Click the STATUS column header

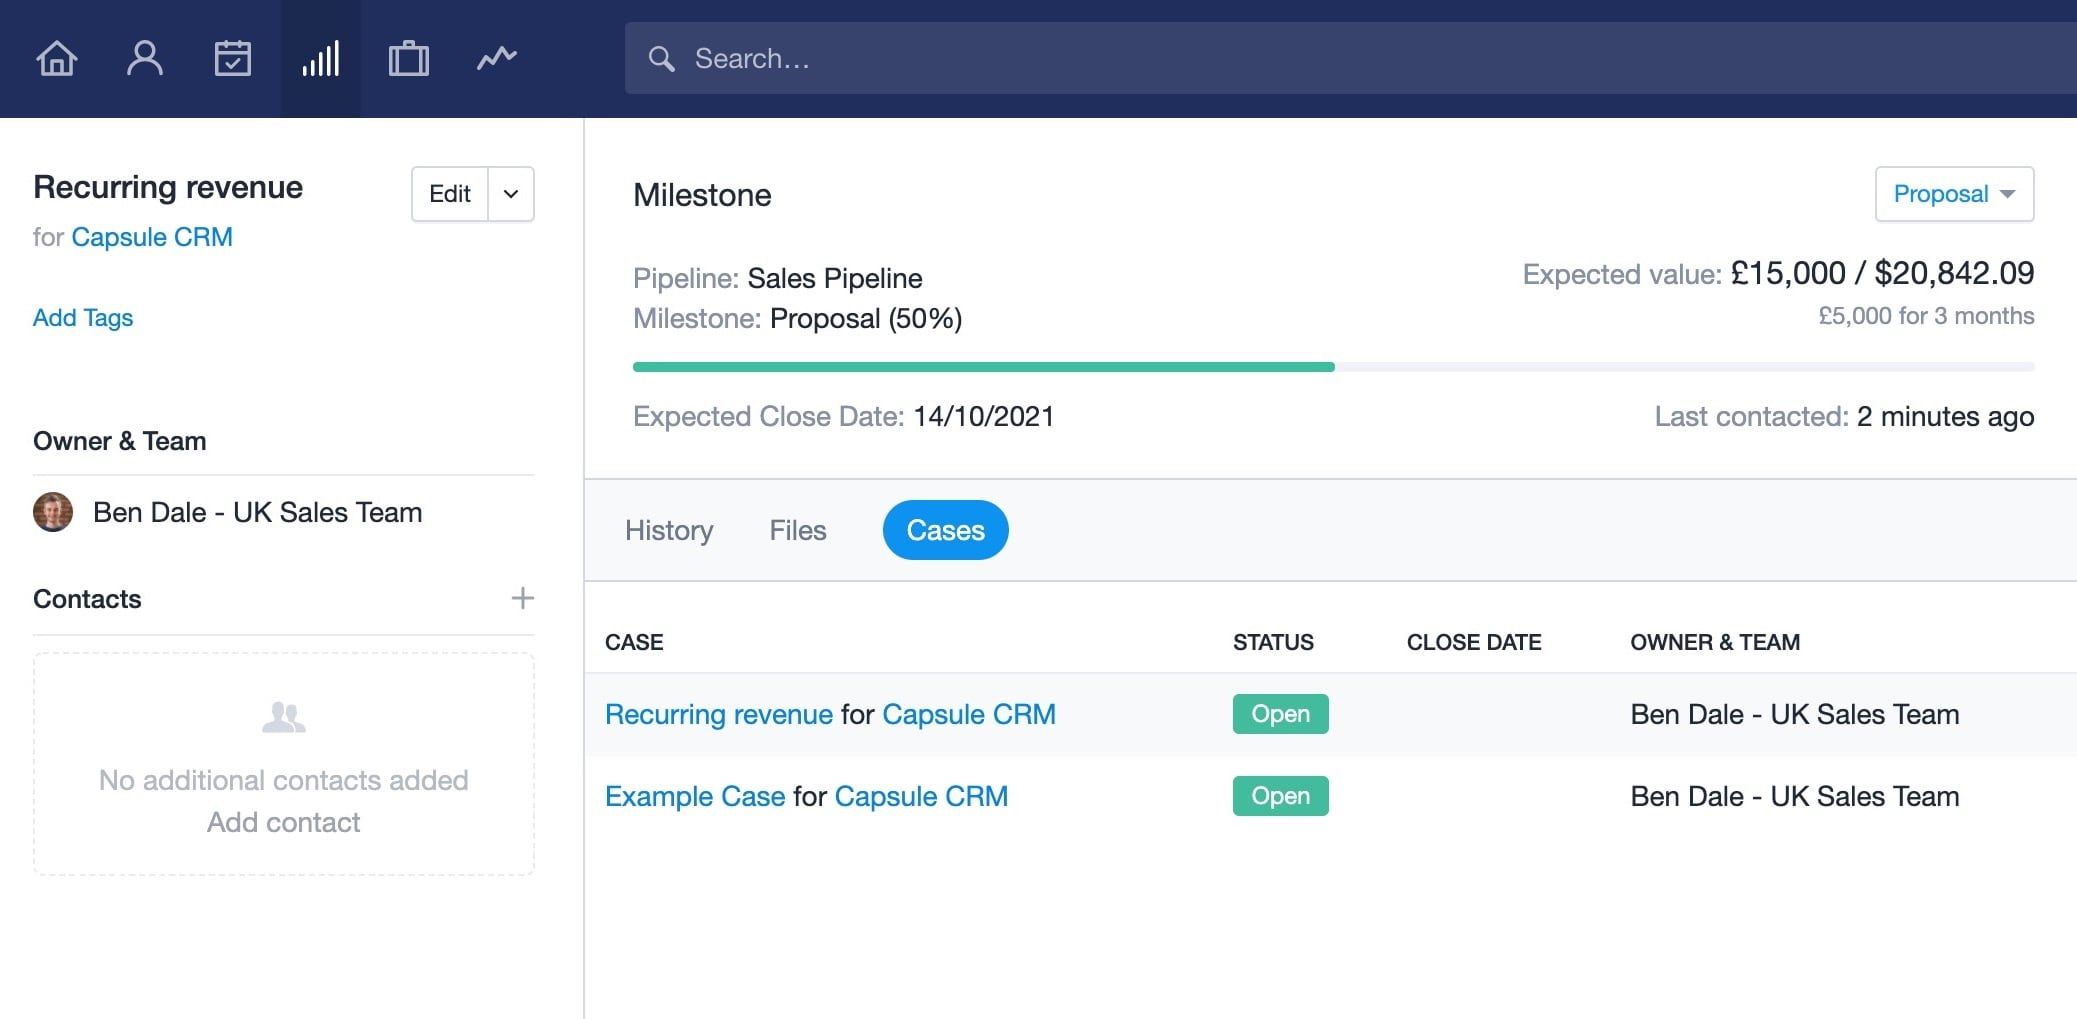[x=1273, y=642]
